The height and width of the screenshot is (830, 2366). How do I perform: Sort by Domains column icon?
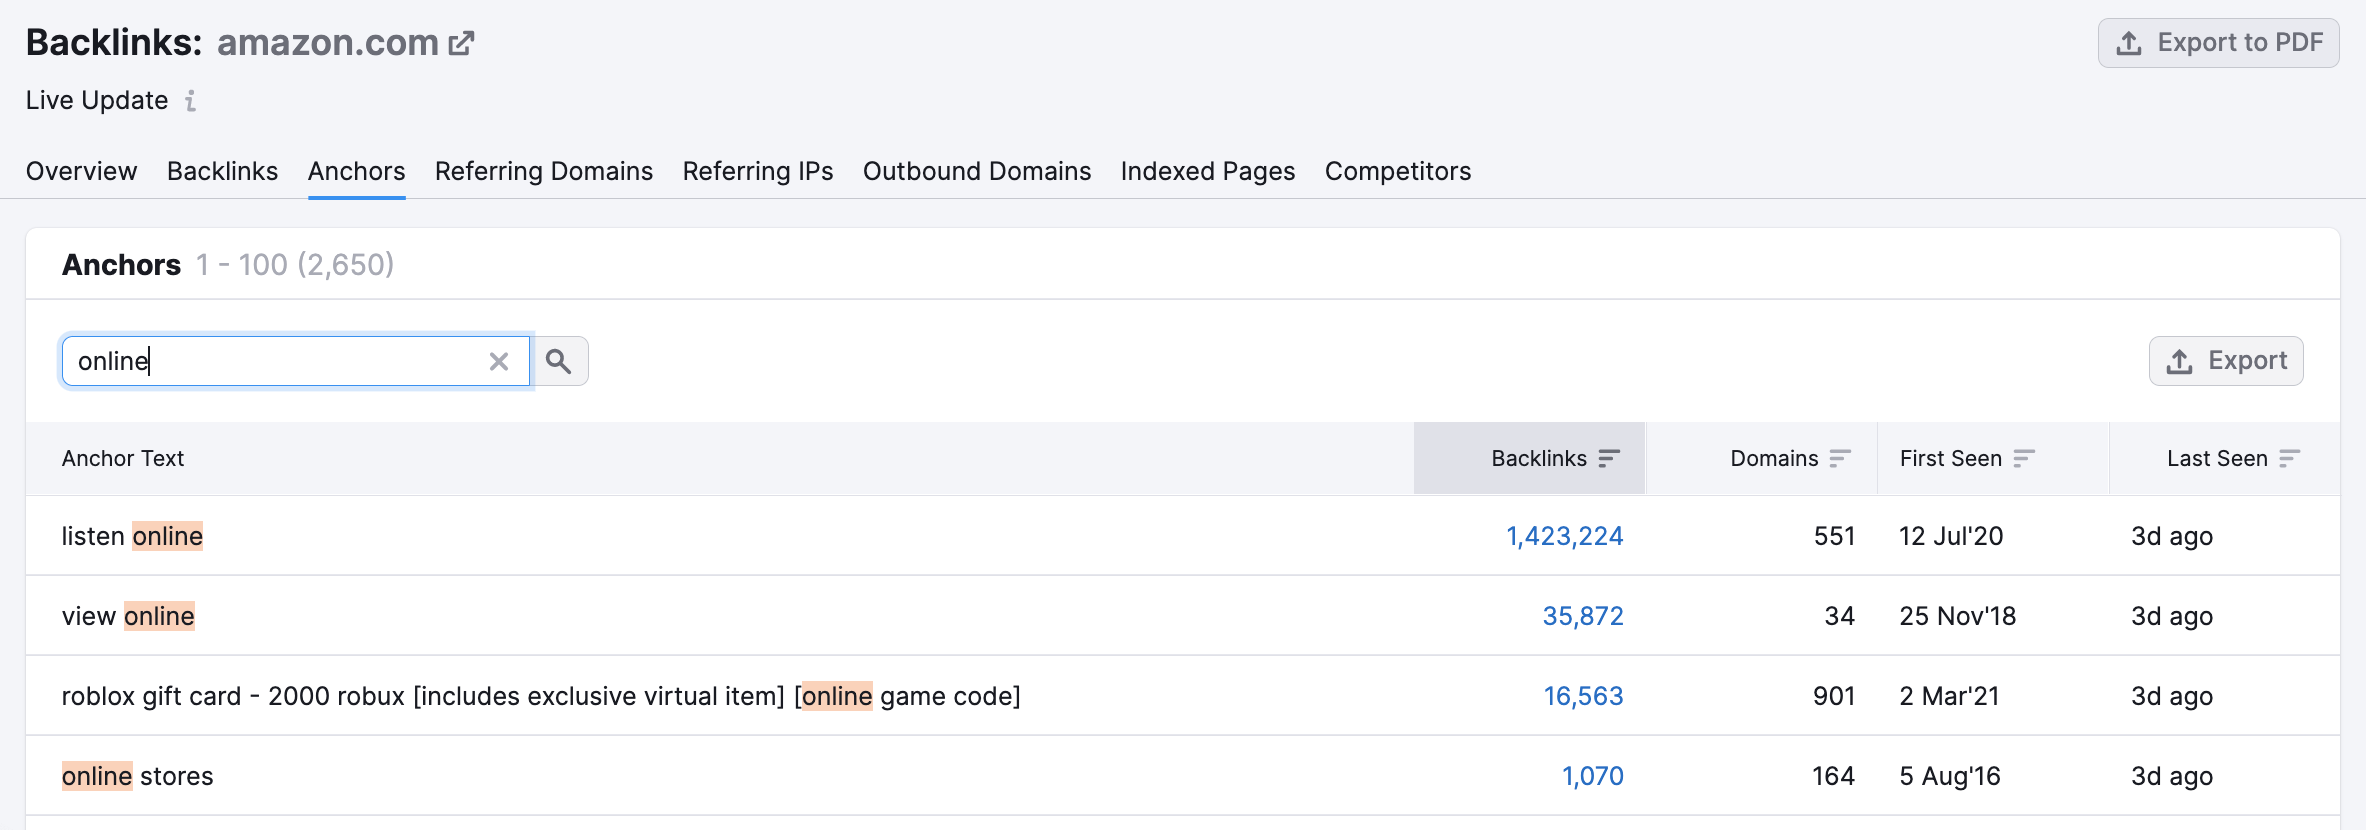1839,458
